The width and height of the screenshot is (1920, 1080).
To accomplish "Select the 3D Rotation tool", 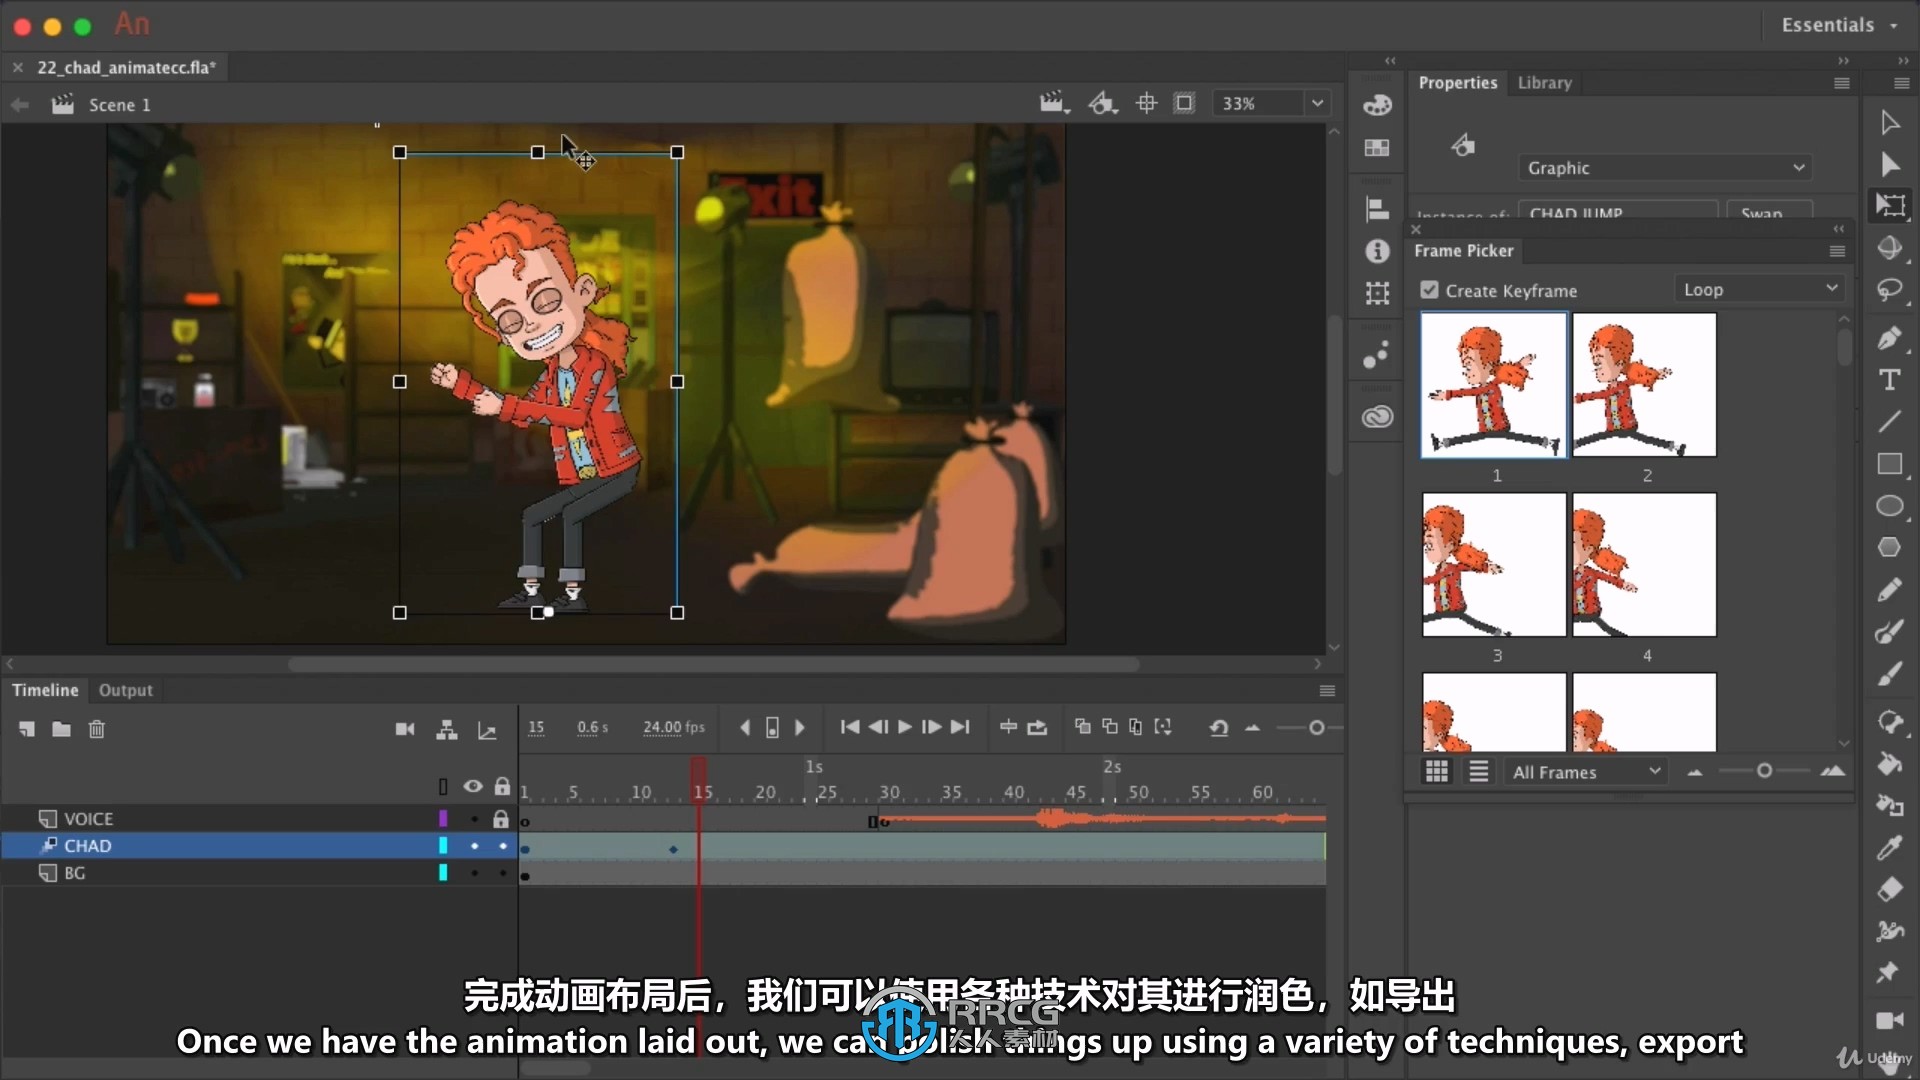I will (x=1889, y=248).
